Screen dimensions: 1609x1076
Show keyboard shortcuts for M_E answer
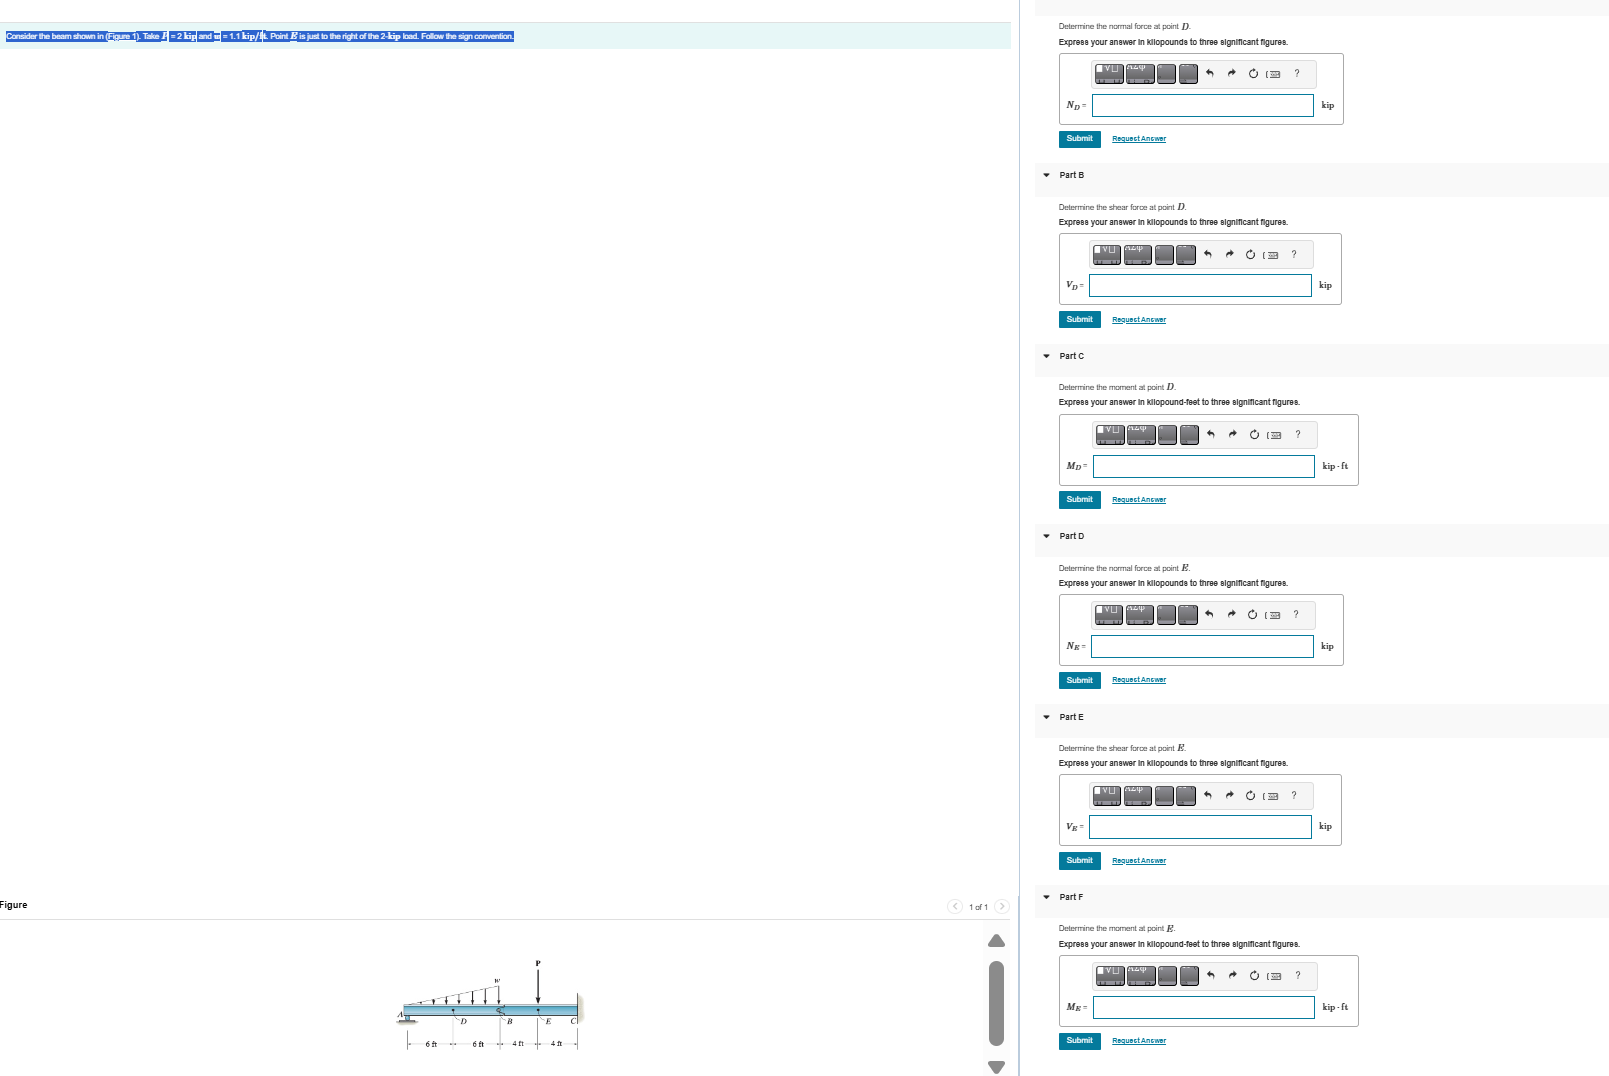coord(1274,976)
